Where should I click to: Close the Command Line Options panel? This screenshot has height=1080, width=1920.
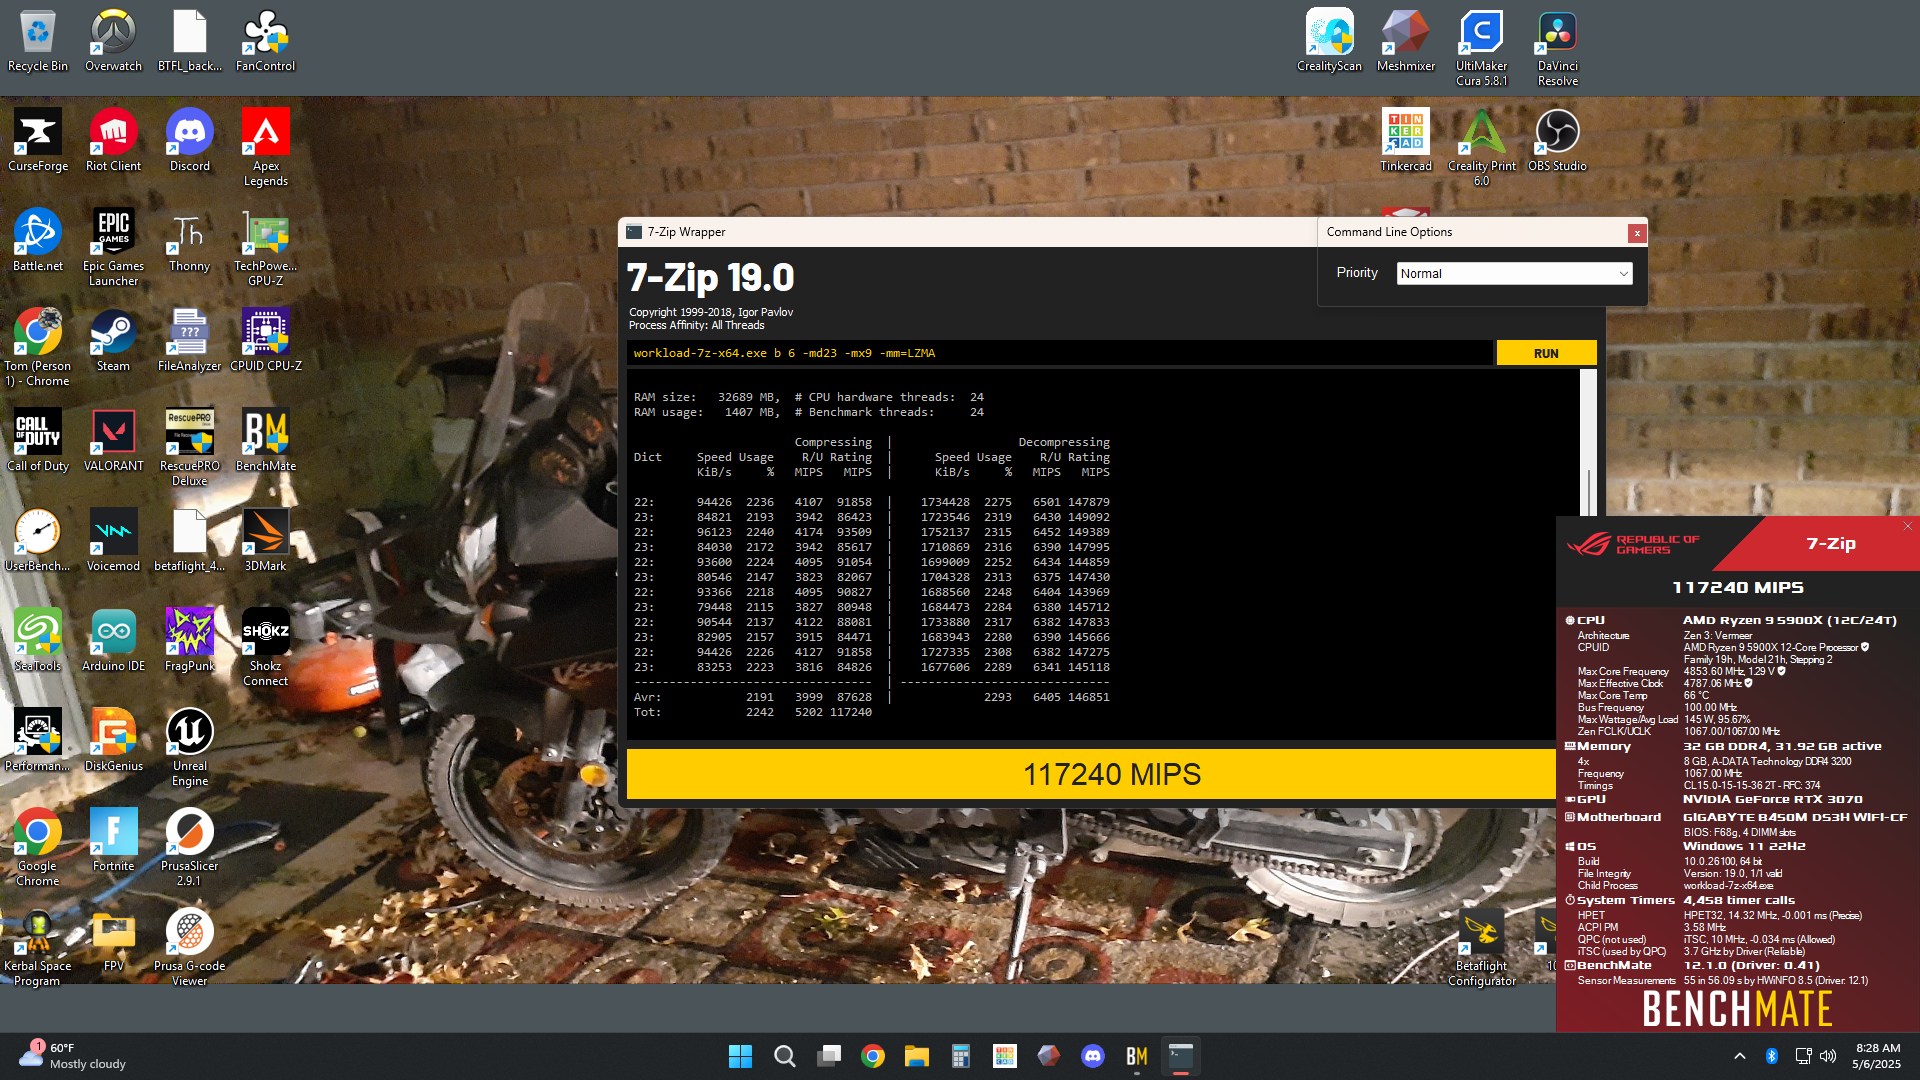click(x=1637, y=232)
